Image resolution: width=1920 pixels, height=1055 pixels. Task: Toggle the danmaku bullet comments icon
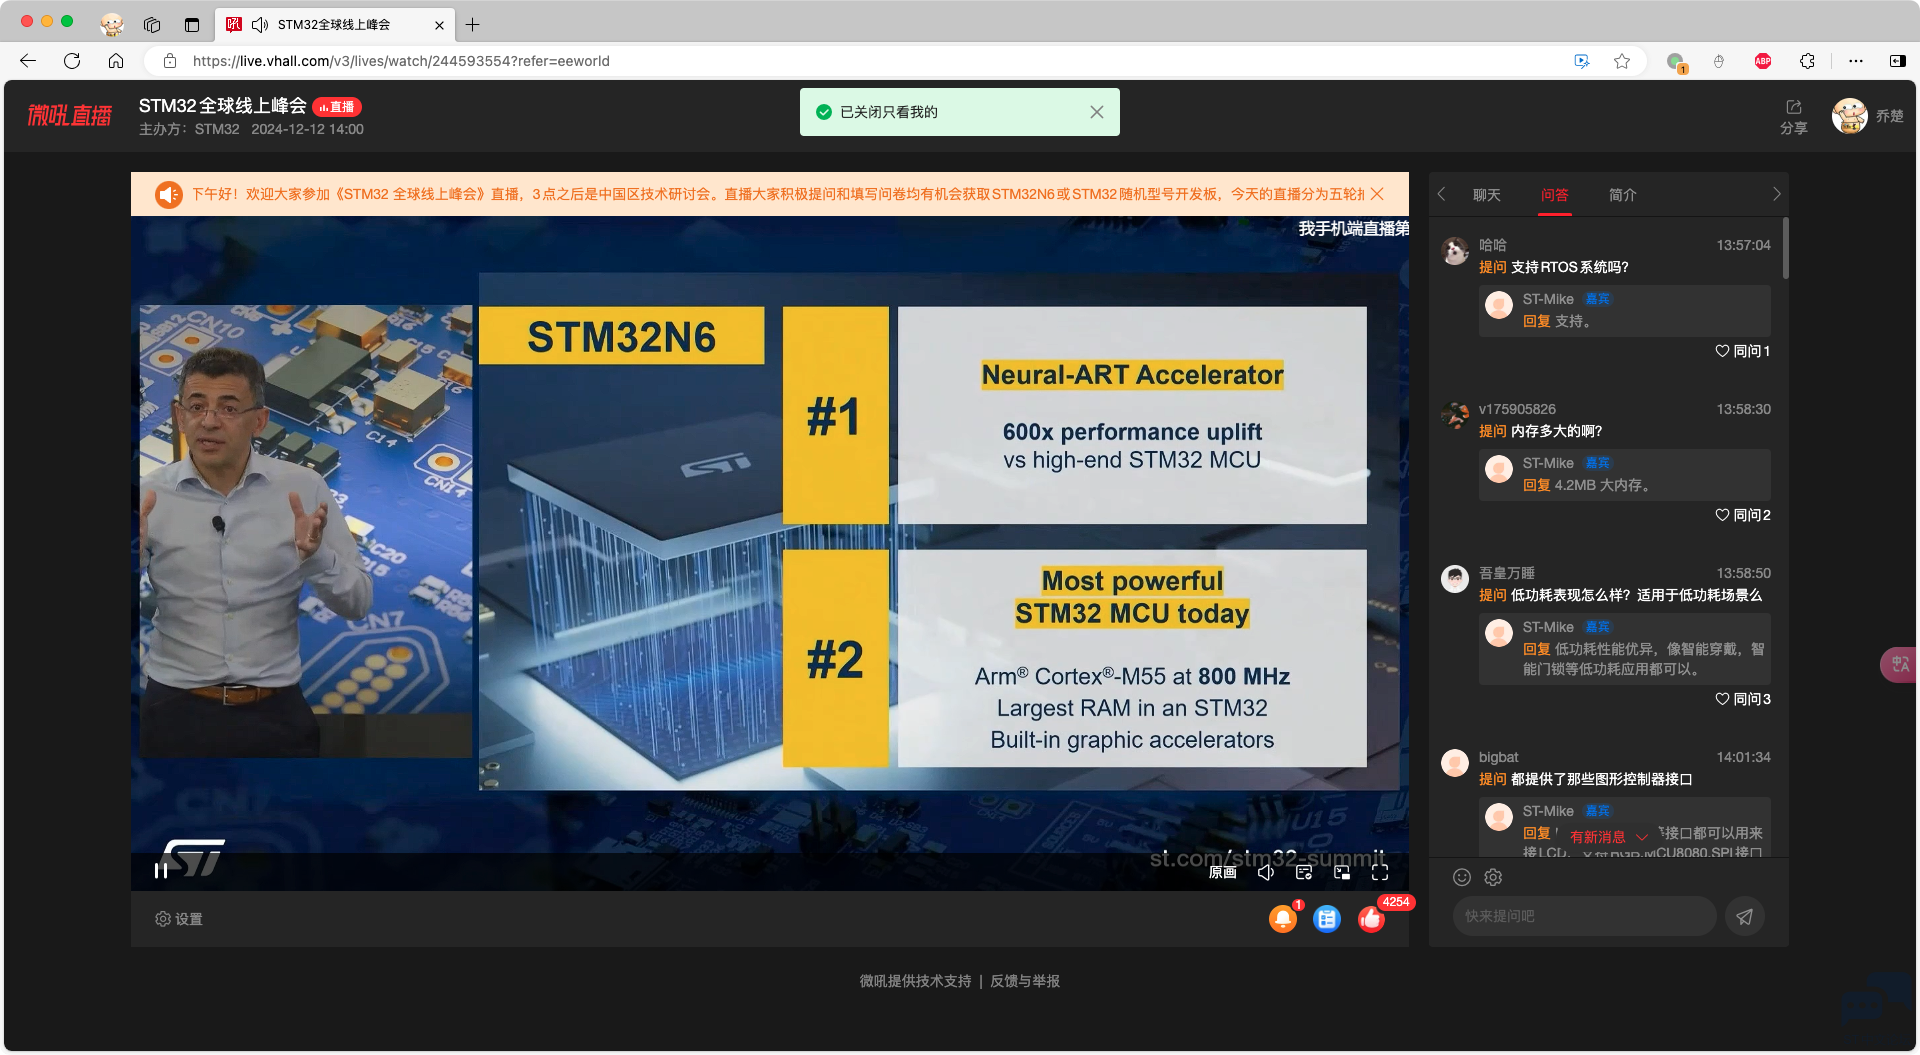point(1304,872)
